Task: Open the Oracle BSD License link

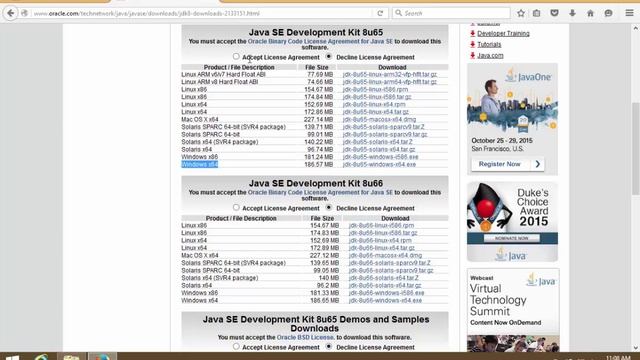Action: tap(305, 338)
